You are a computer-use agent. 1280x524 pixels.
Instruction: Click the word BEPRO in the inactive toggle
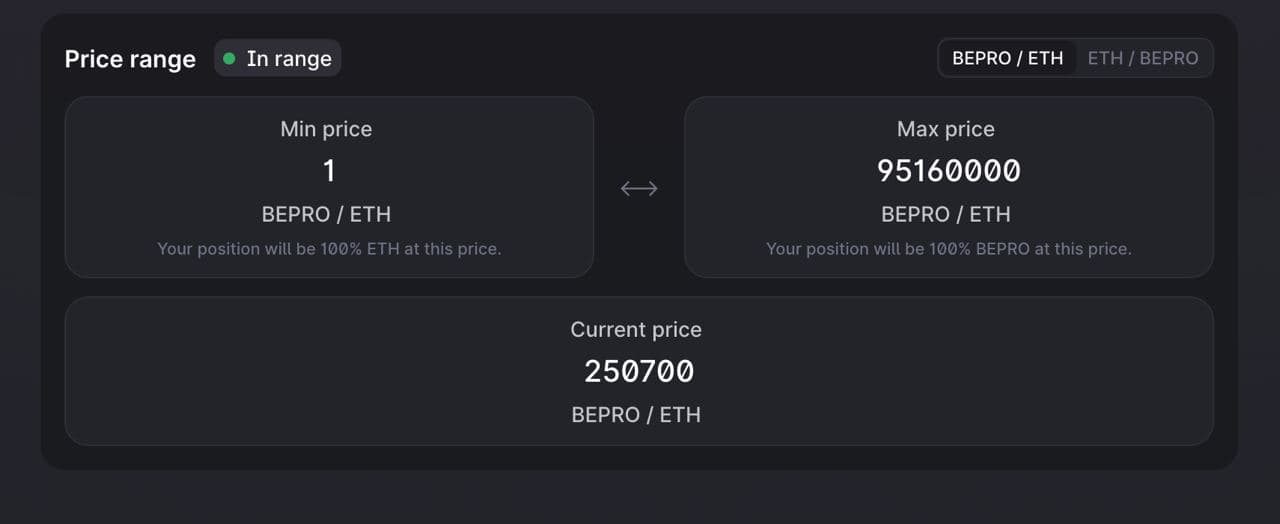point(1169,58)
